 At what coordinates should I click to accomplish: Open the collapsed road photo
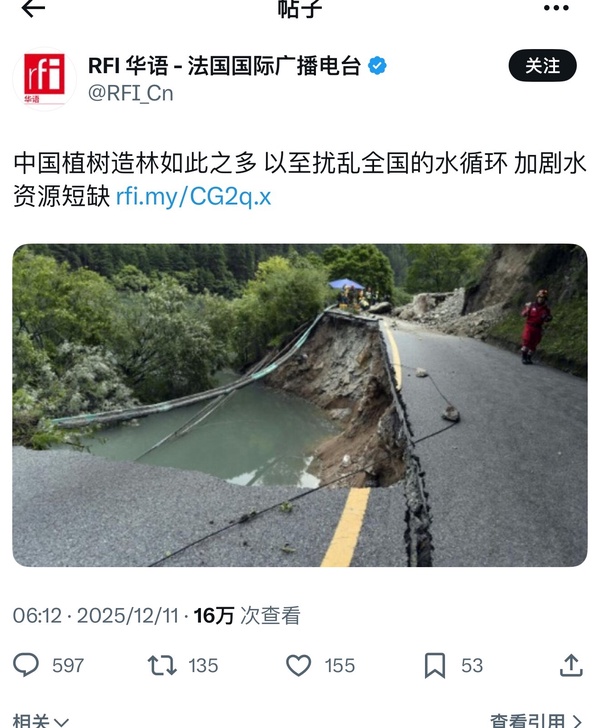(x=300, y=405)
